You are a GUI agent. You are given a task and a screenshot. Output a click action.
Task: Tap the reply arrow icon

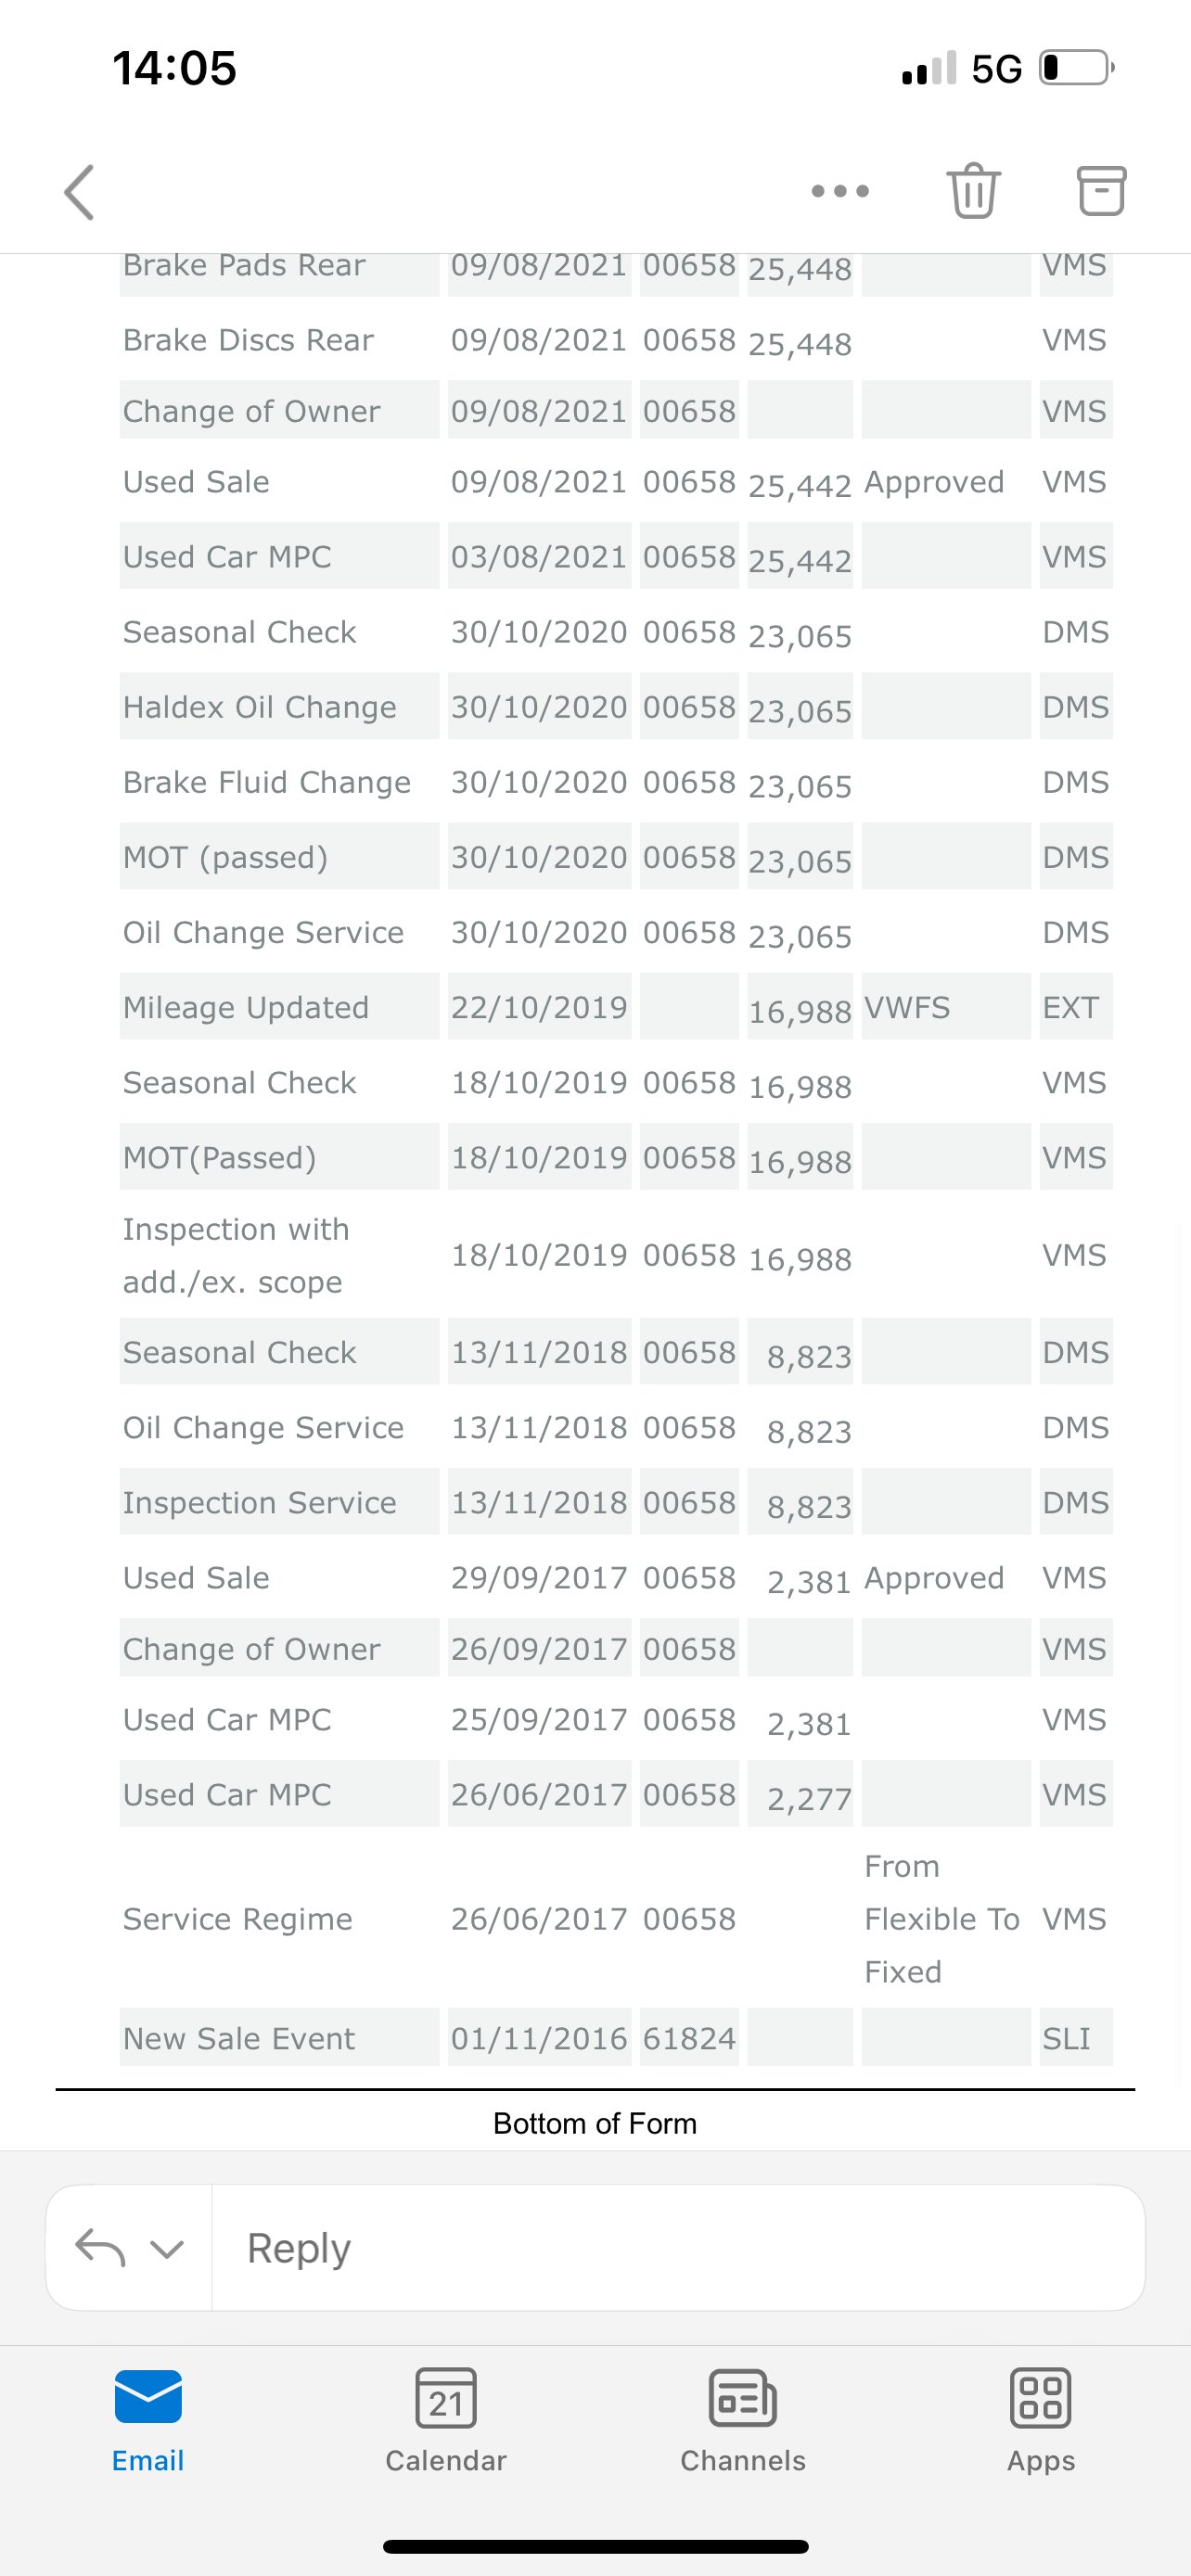[100, 2248]
